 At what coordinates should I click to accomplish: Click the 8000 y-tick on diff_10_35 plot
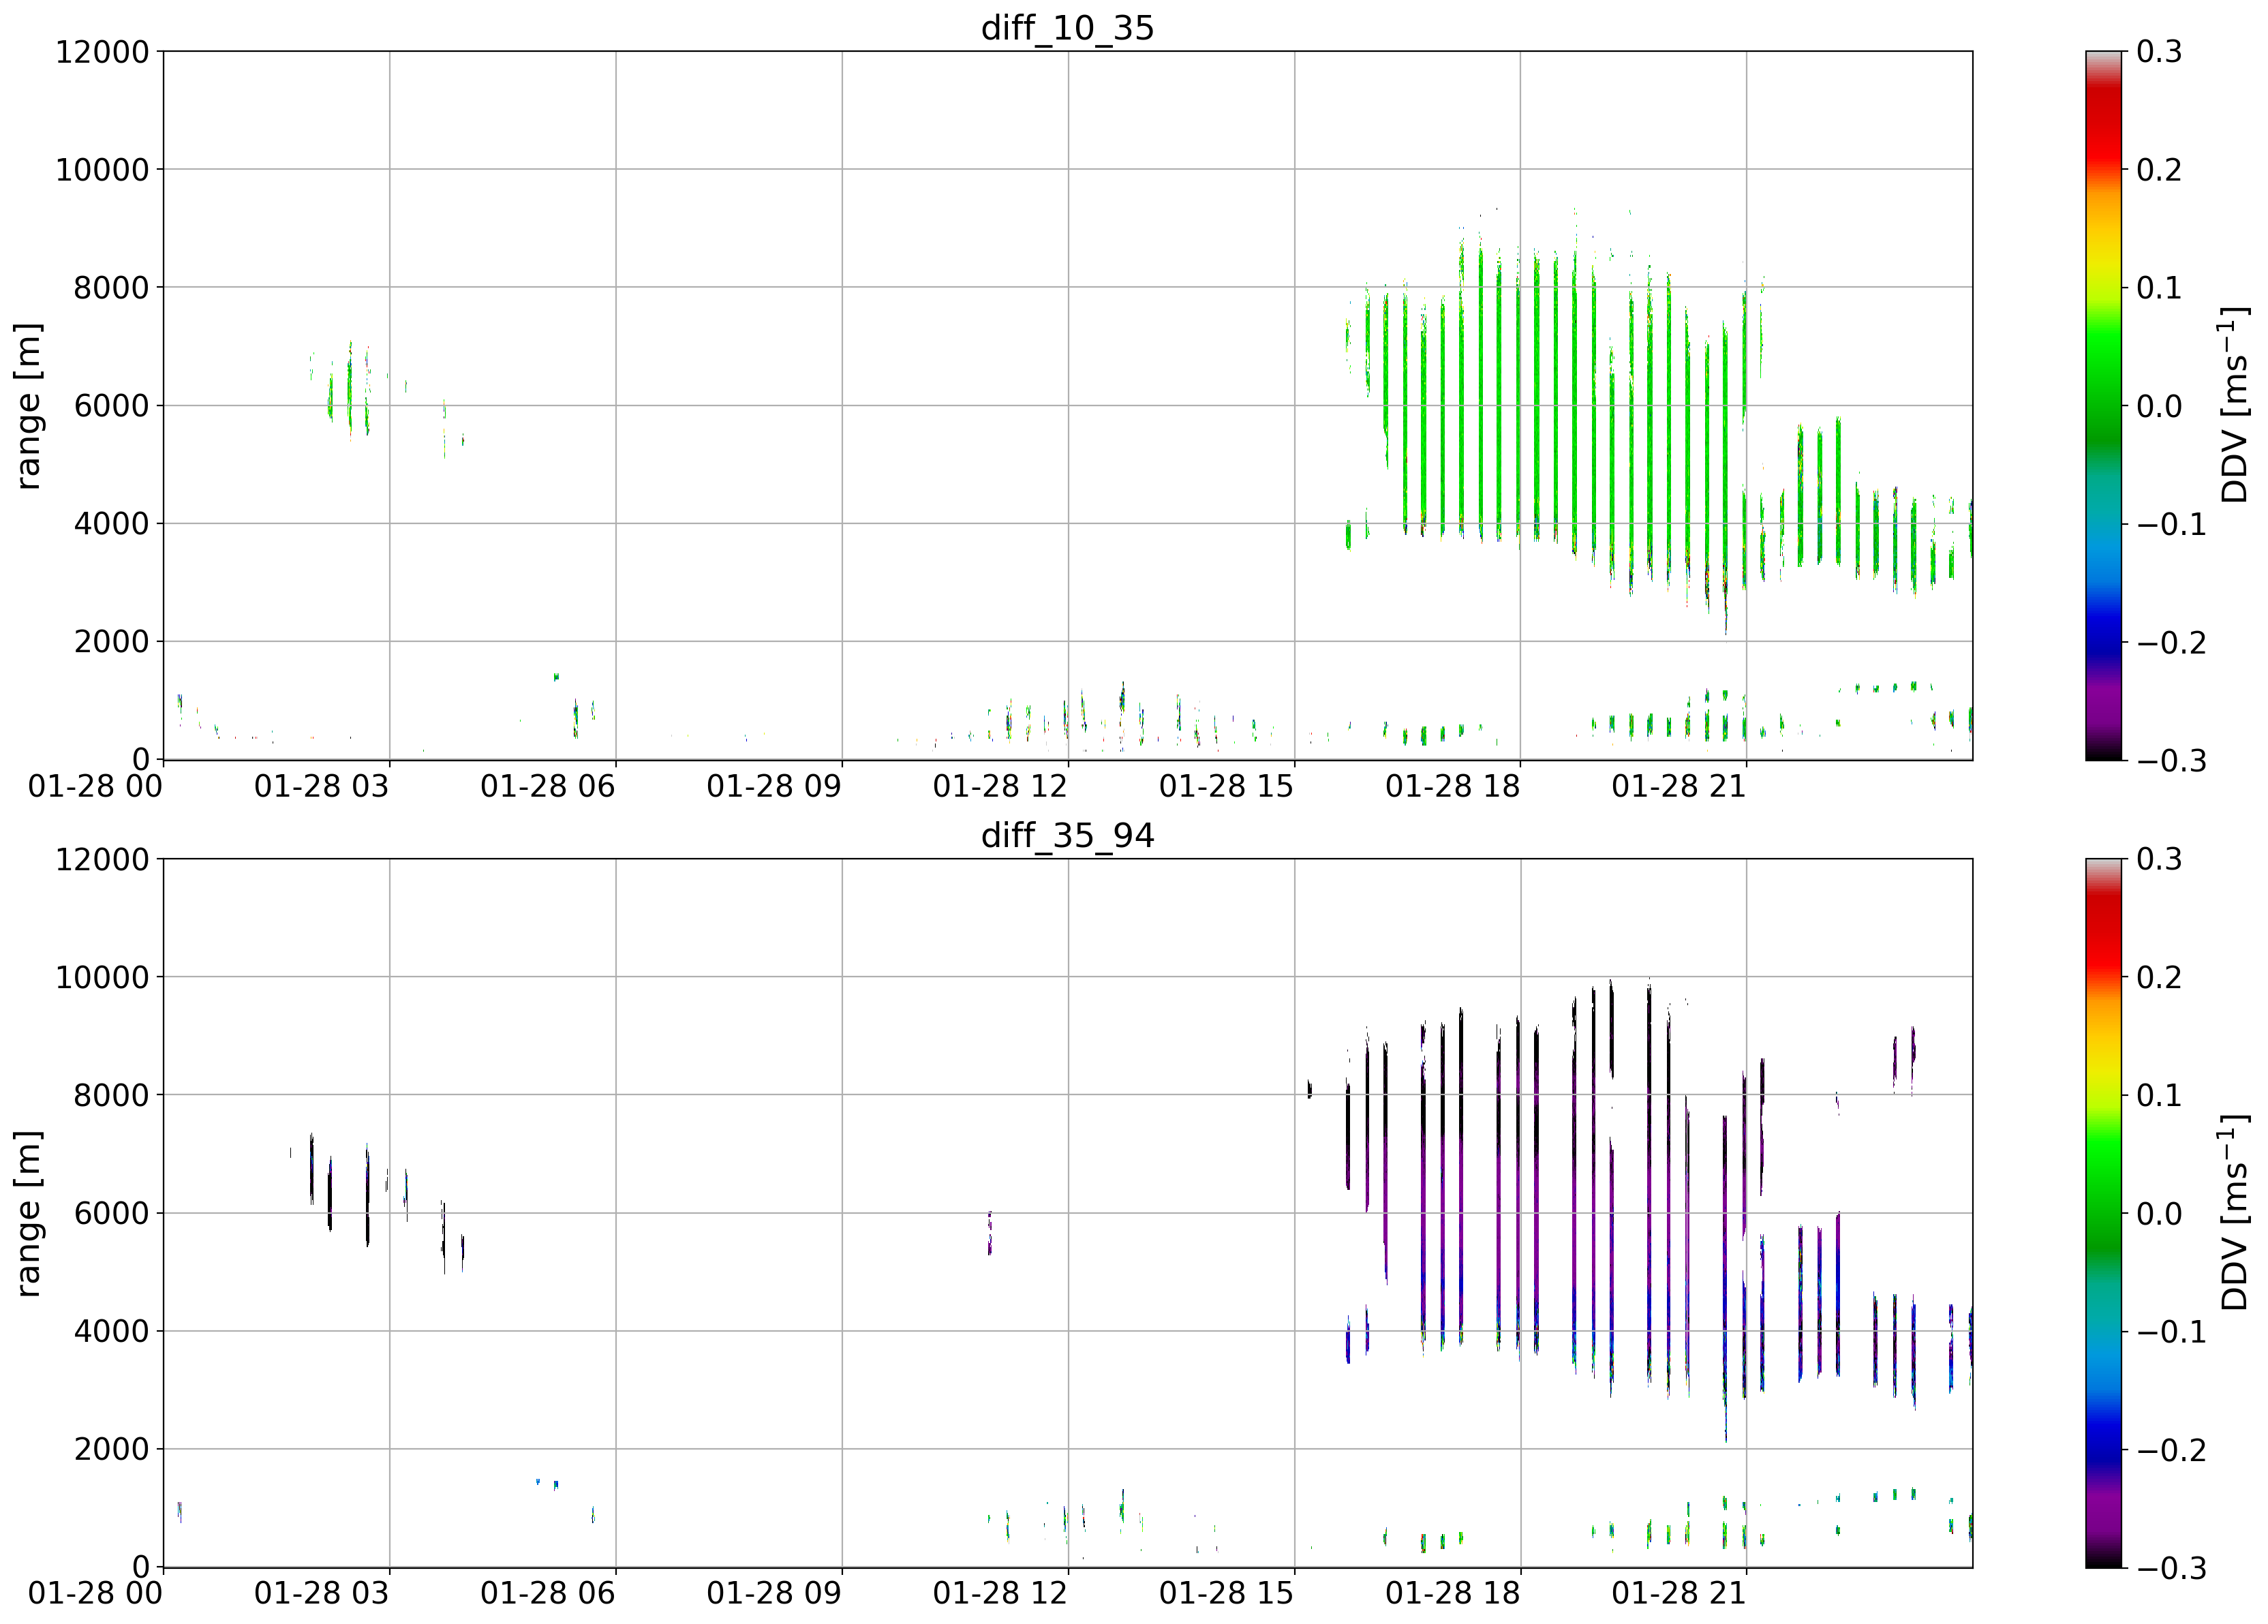point(111,288)
